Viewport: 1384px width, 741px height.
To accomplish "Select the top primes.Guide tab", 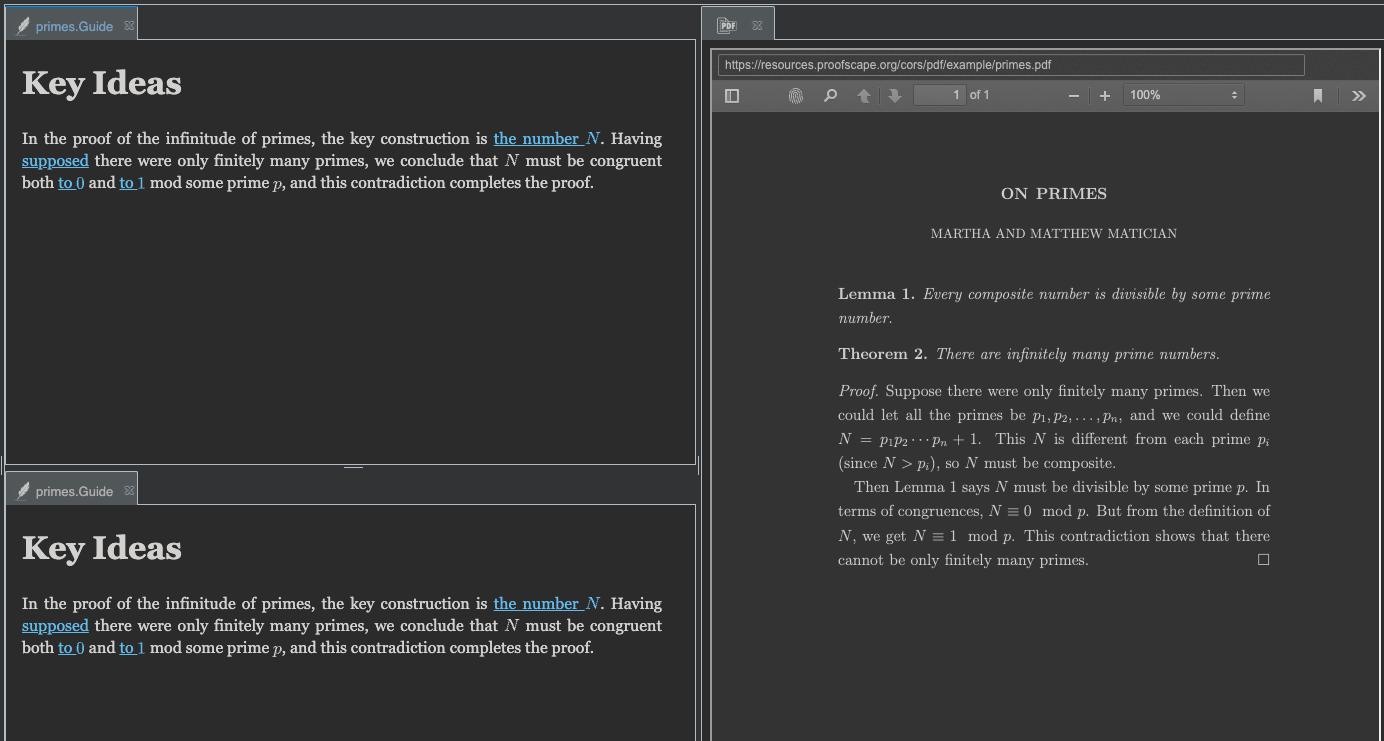I will [74, 26].
